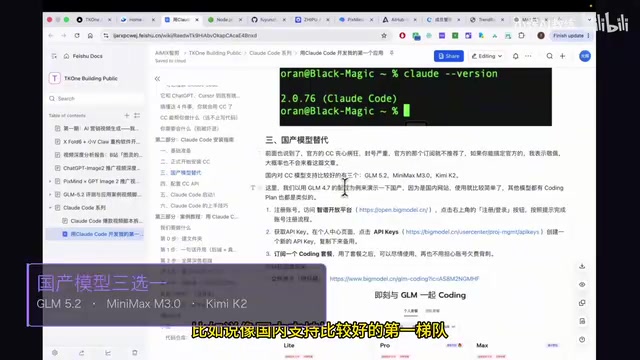Click the browser forward arrow
The image size is (640, 360).
coord(64,36)
